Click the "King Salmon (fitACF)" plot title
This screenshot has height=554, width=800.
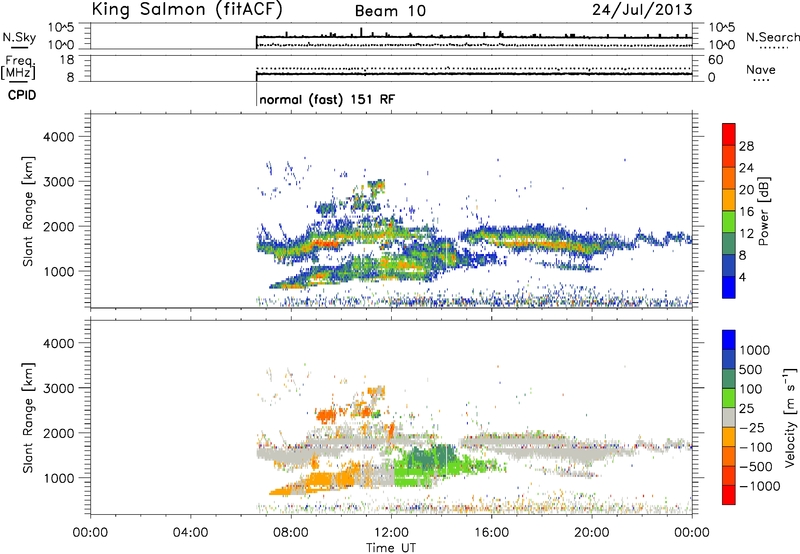coord(187,9)
